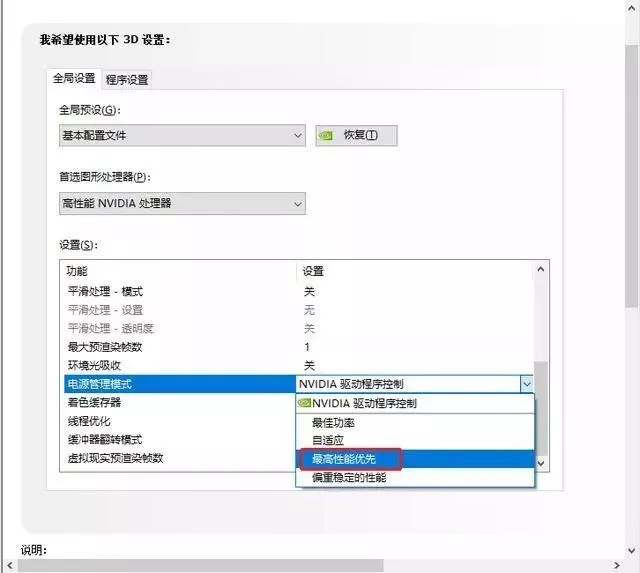Select the 自适应 power management option

[327, 440]
